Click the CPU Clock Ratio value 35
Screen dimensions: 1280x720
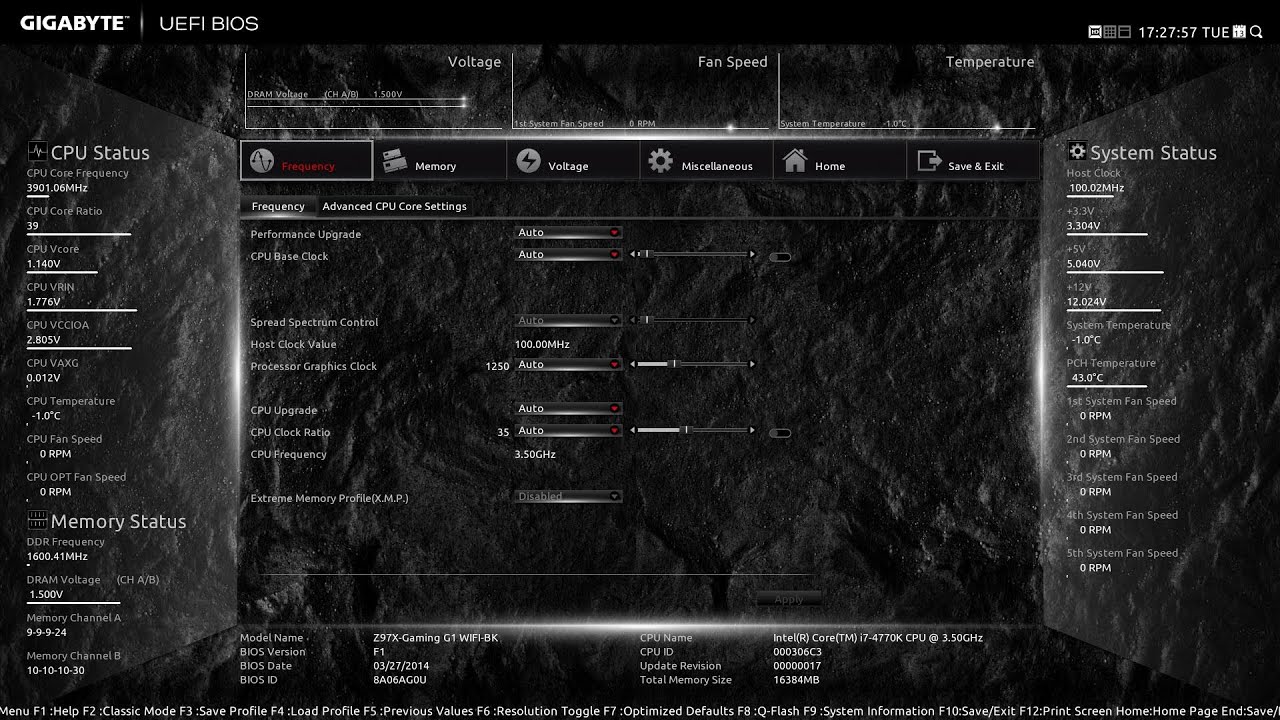(503, 432)
